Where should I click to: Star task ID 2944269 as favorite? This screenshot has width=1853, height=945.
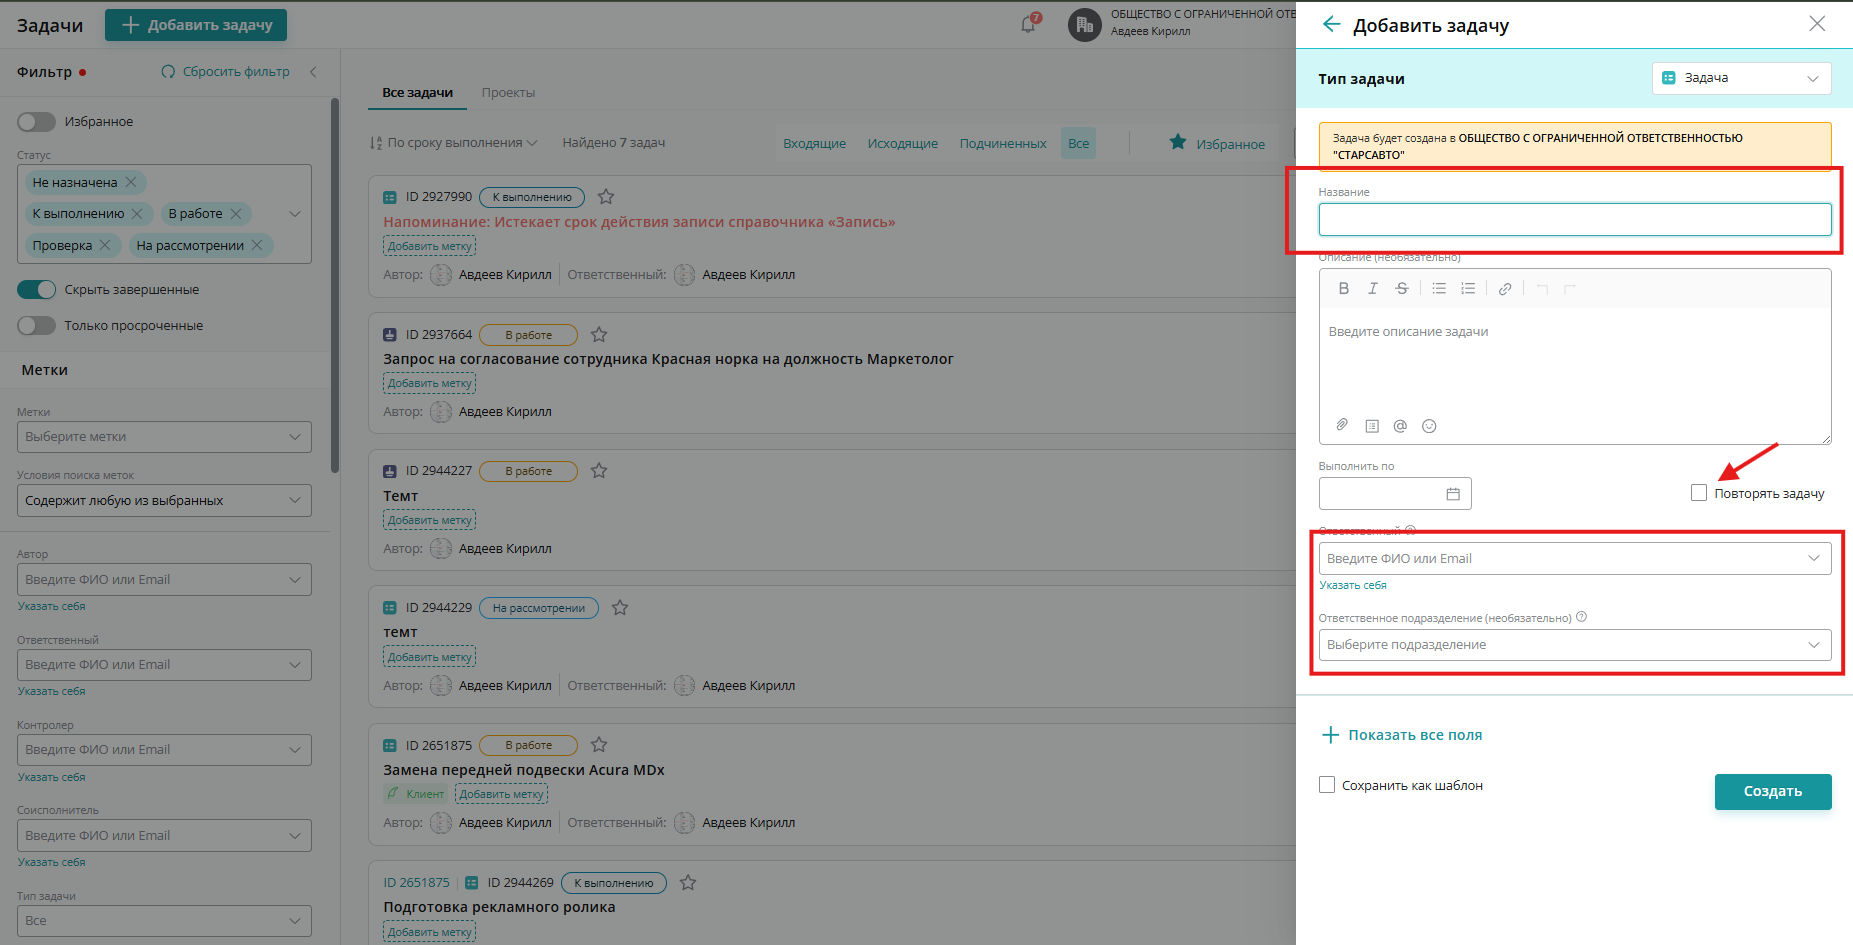tap(688, 883)
